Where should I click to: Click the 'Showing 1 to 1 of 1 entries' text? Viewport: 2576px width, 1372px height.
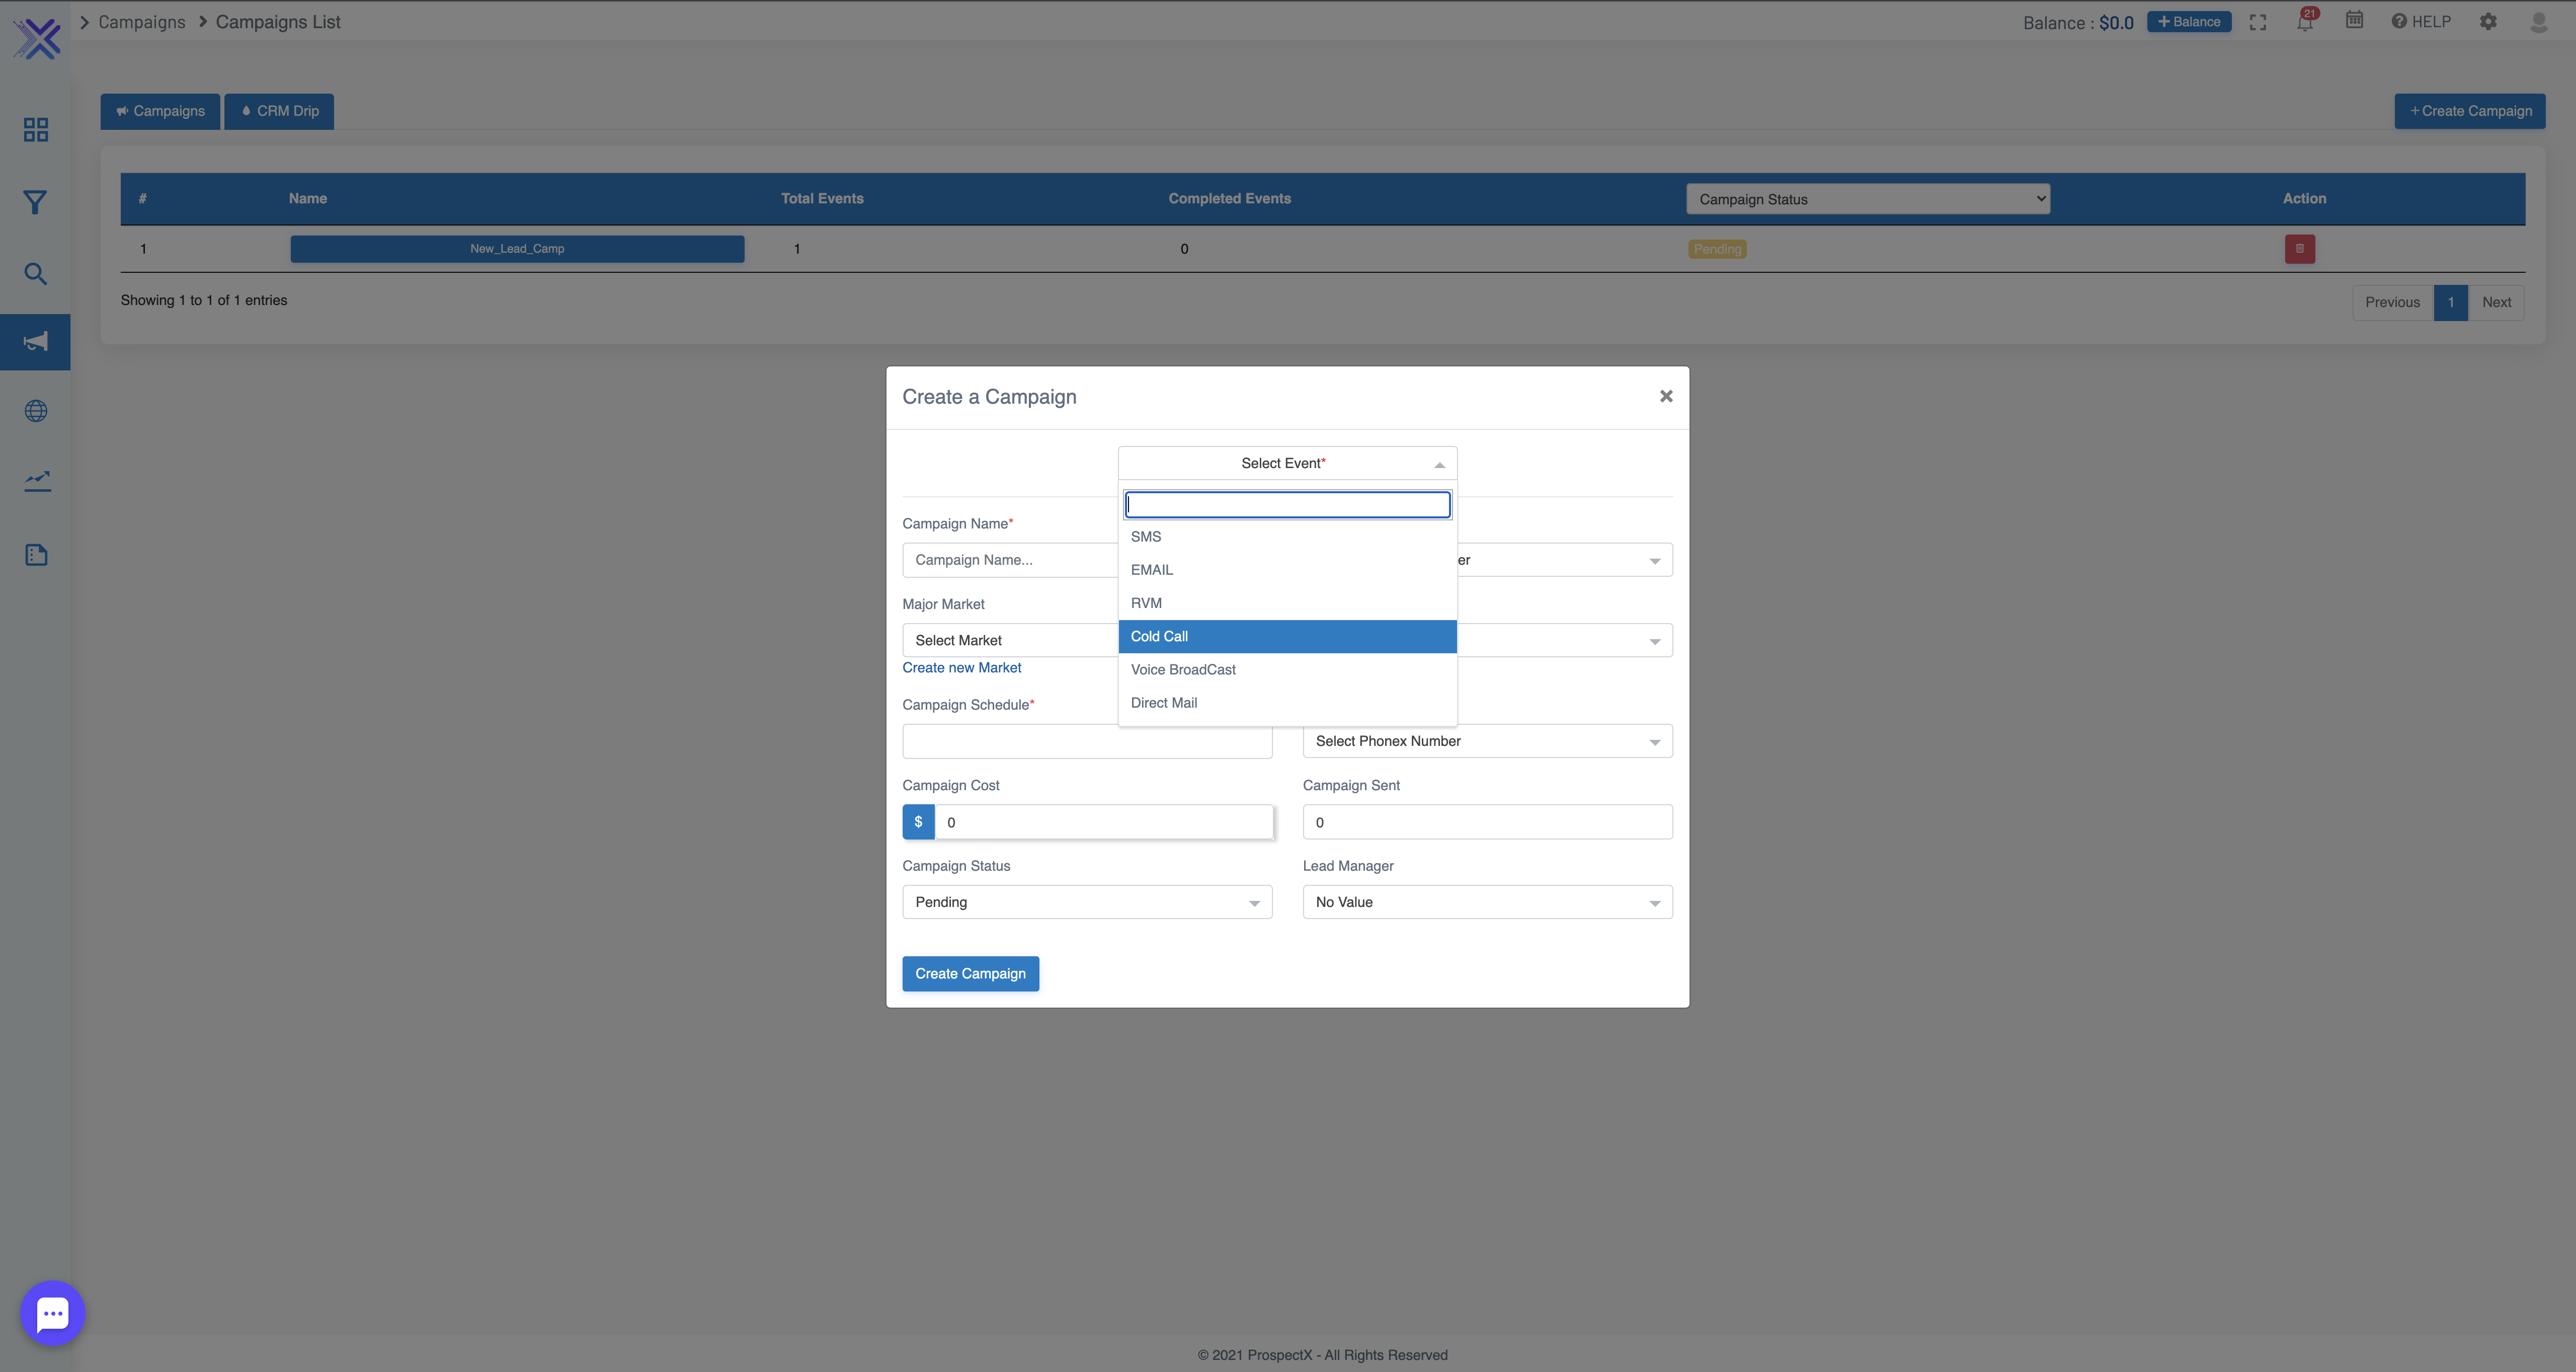[x=204, y=300]
